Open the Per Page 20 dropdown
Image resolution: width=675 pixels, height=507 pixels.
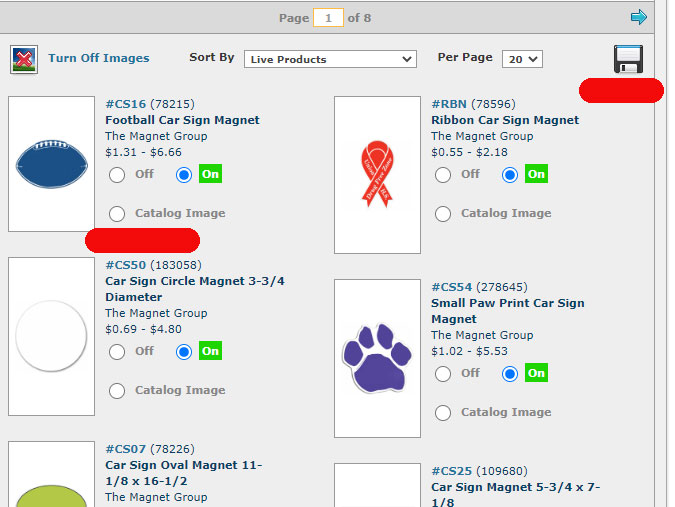point(522,59)
